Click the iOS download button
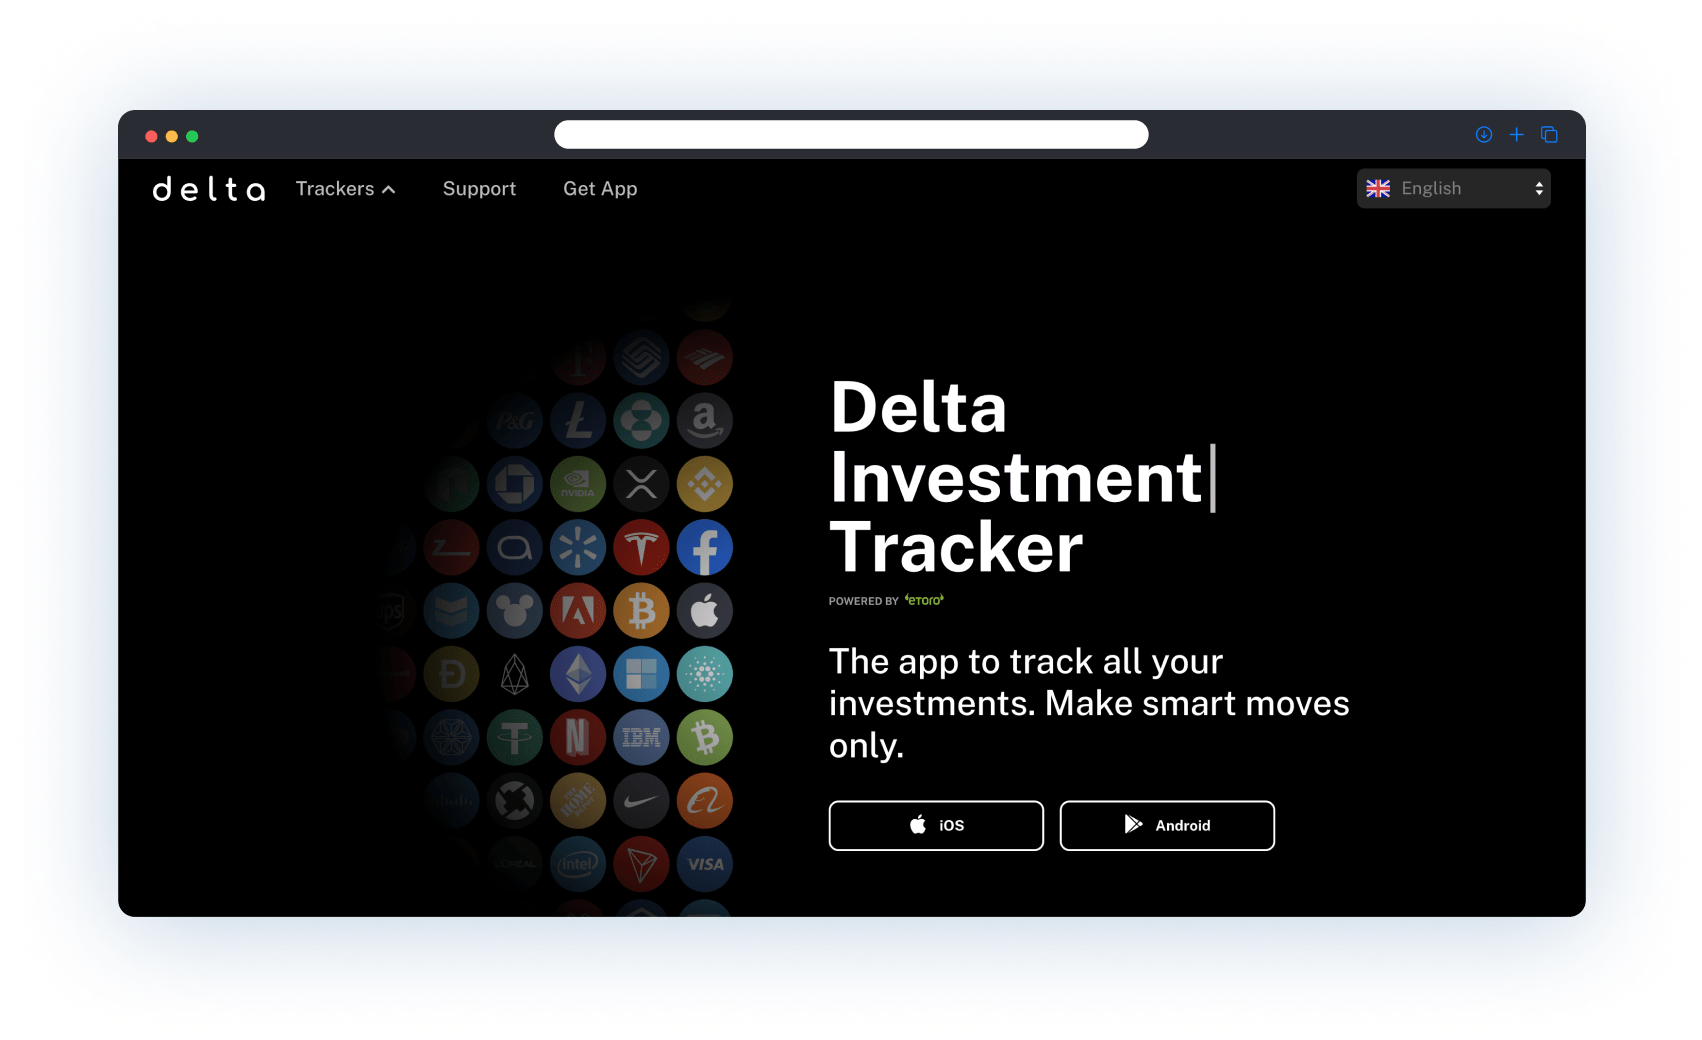The height and width of the screenshot is (1040, 1702). pyautogui.click(x=936, y=826)
